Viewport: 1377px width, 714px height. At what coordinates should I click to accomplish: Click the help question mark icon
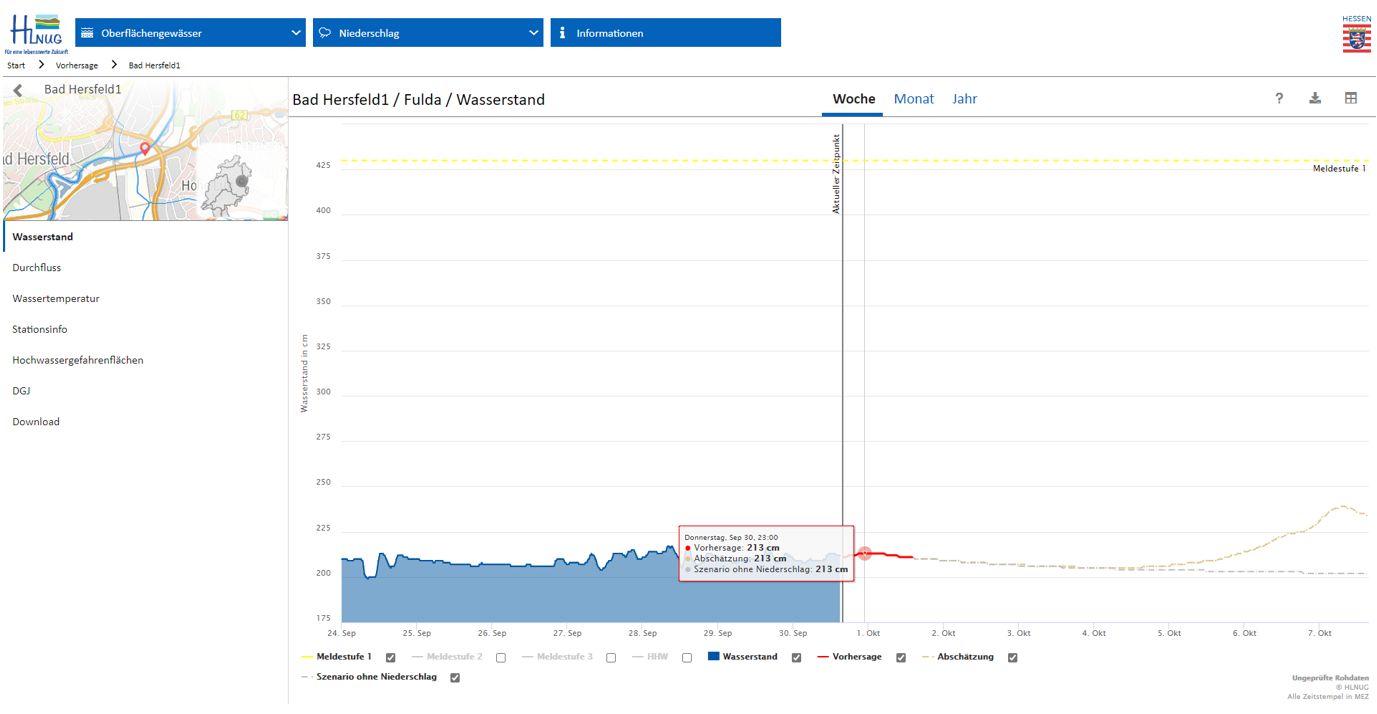coord(1279,98)
